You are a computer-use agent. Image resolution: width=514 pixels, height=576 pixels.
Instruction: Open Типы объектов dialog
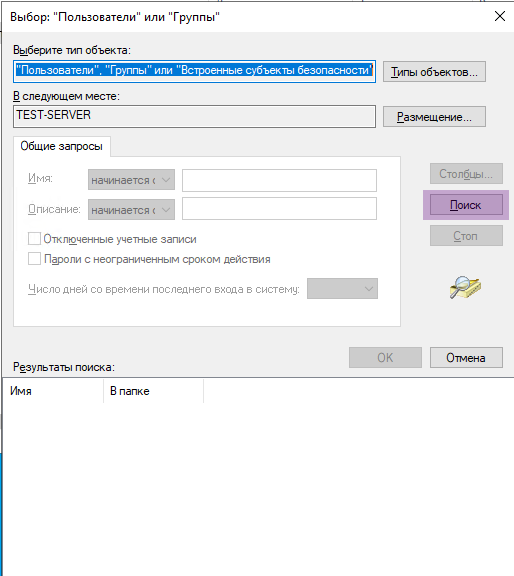434,72
